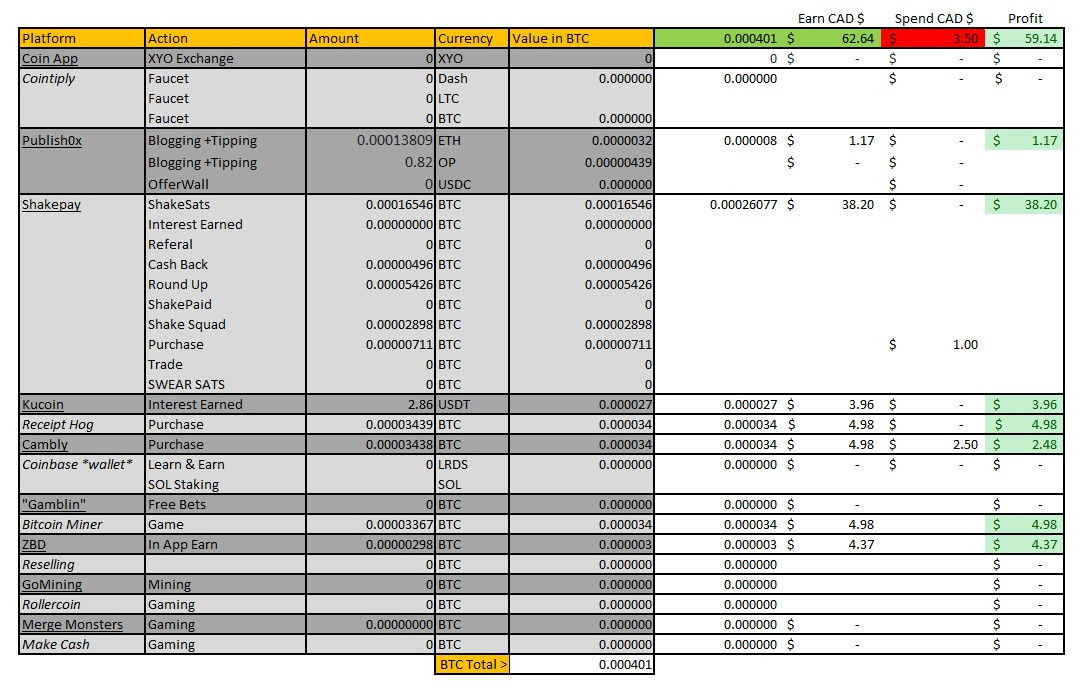Select the Platform column header cell
Image resolution: width=1092 pixels, height=687 pixels.
click(x=82, y=38)
